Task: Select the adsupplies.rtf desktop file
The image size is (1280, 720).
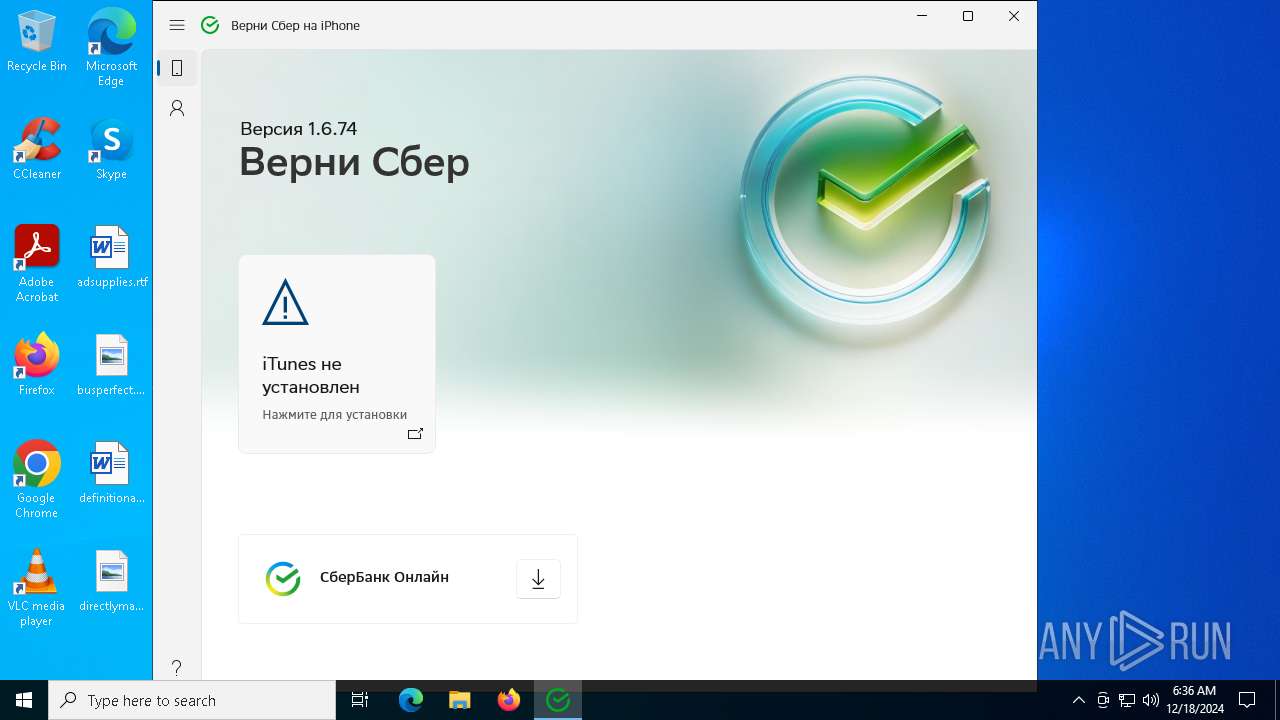Action: (x=111, y=257)
